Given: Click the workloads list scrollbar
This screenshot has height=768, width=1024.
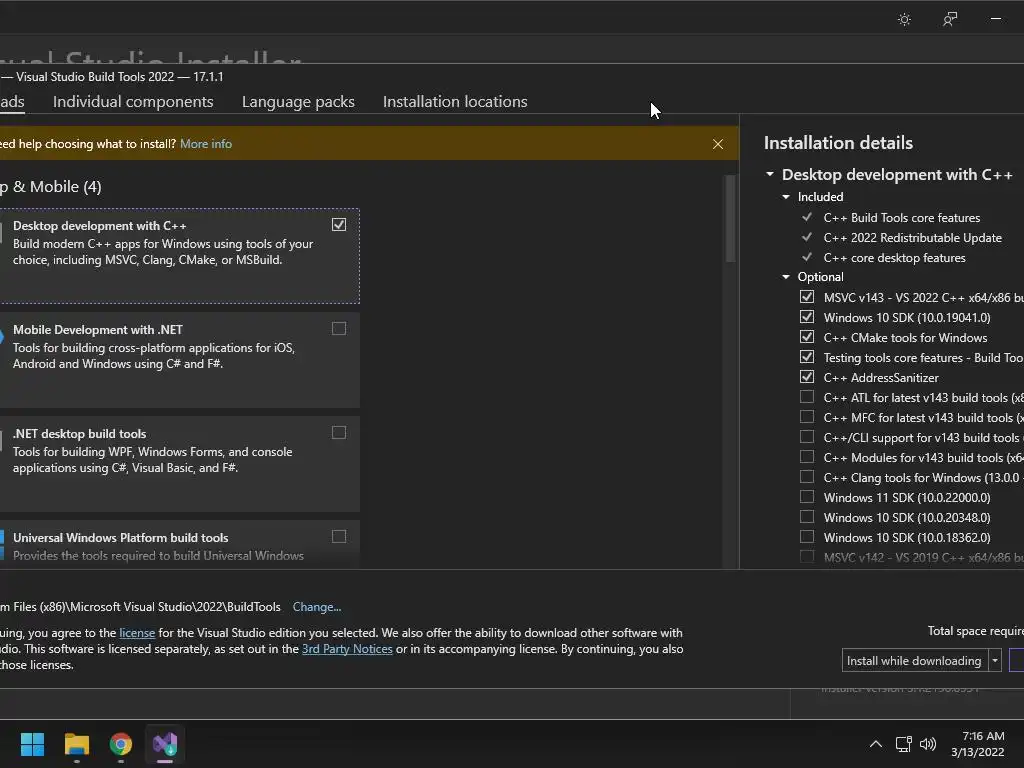Looking at the screenshot, I should [x=730, y=219].
